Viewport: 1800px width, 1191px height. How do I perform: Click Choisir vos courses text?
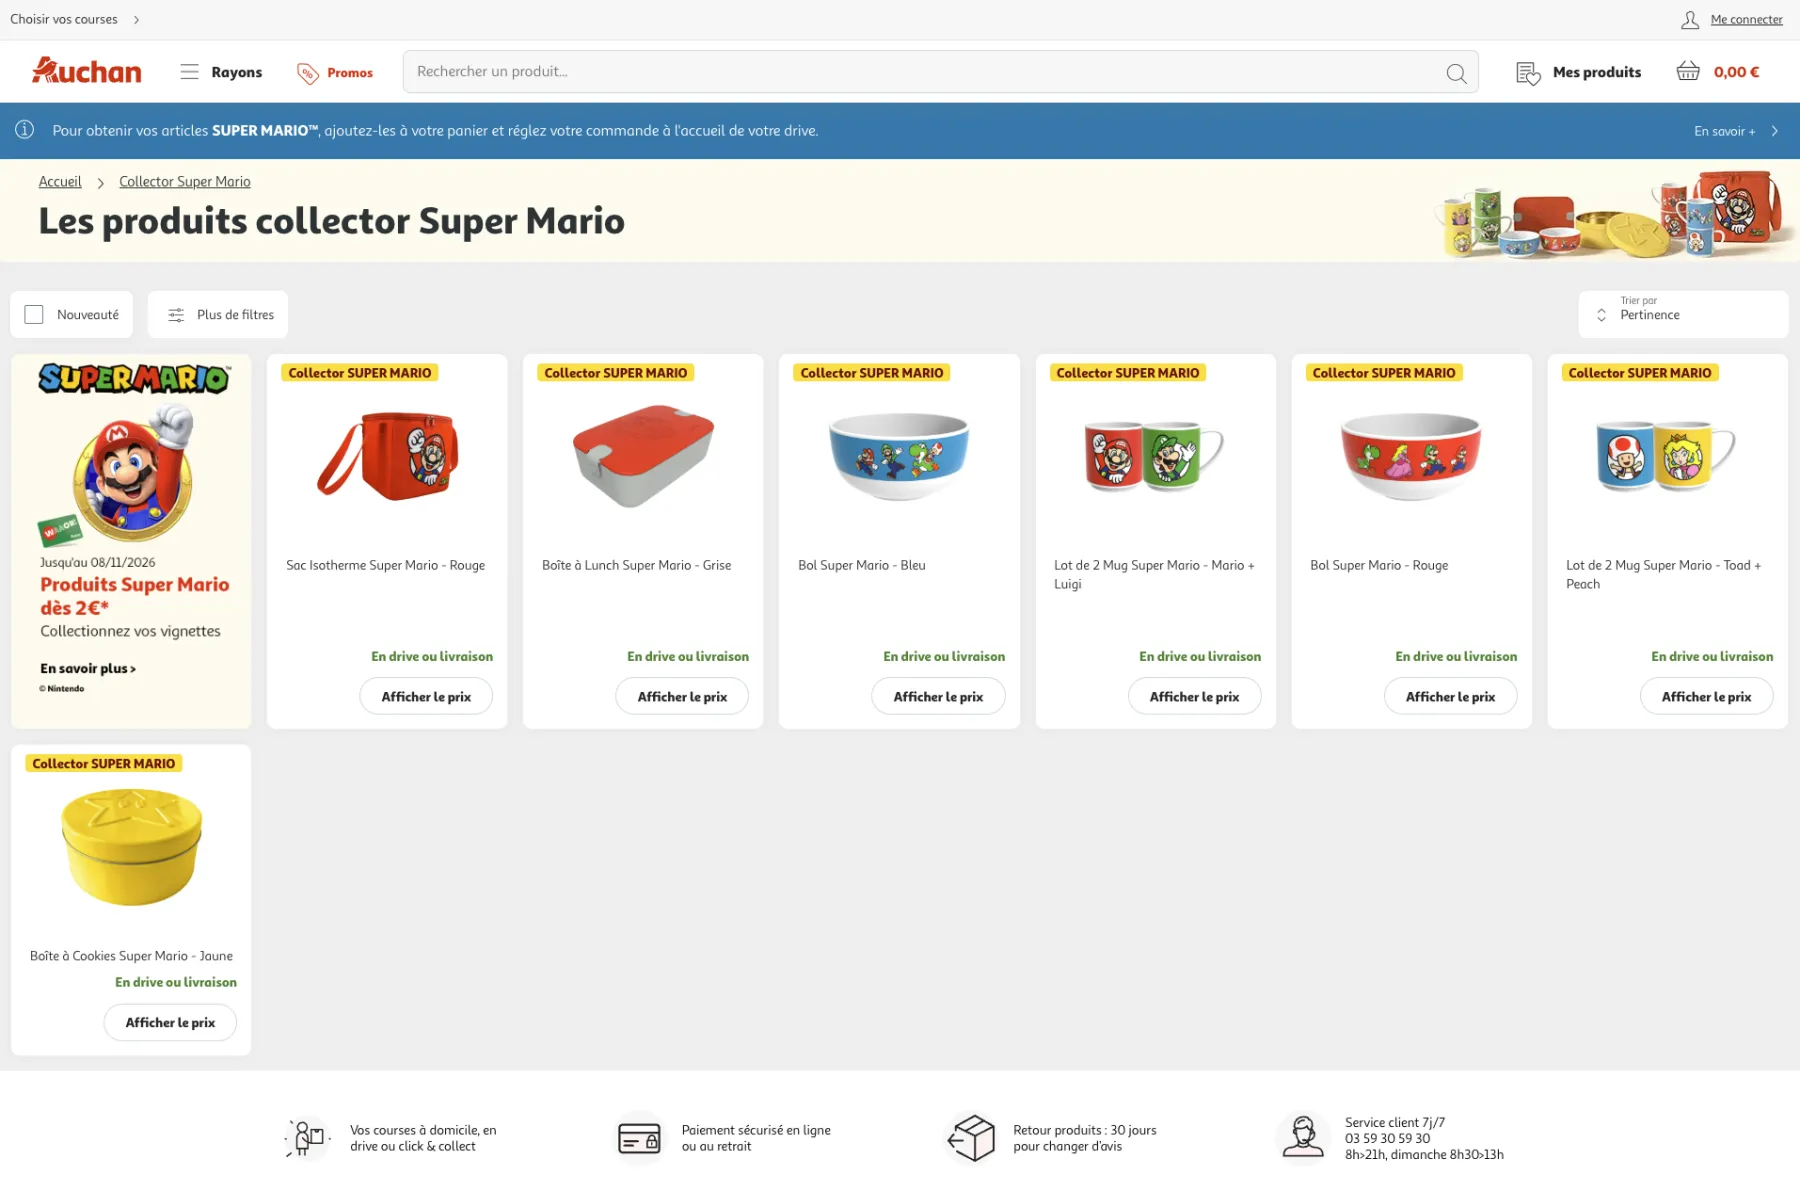(x=64, y=19)
